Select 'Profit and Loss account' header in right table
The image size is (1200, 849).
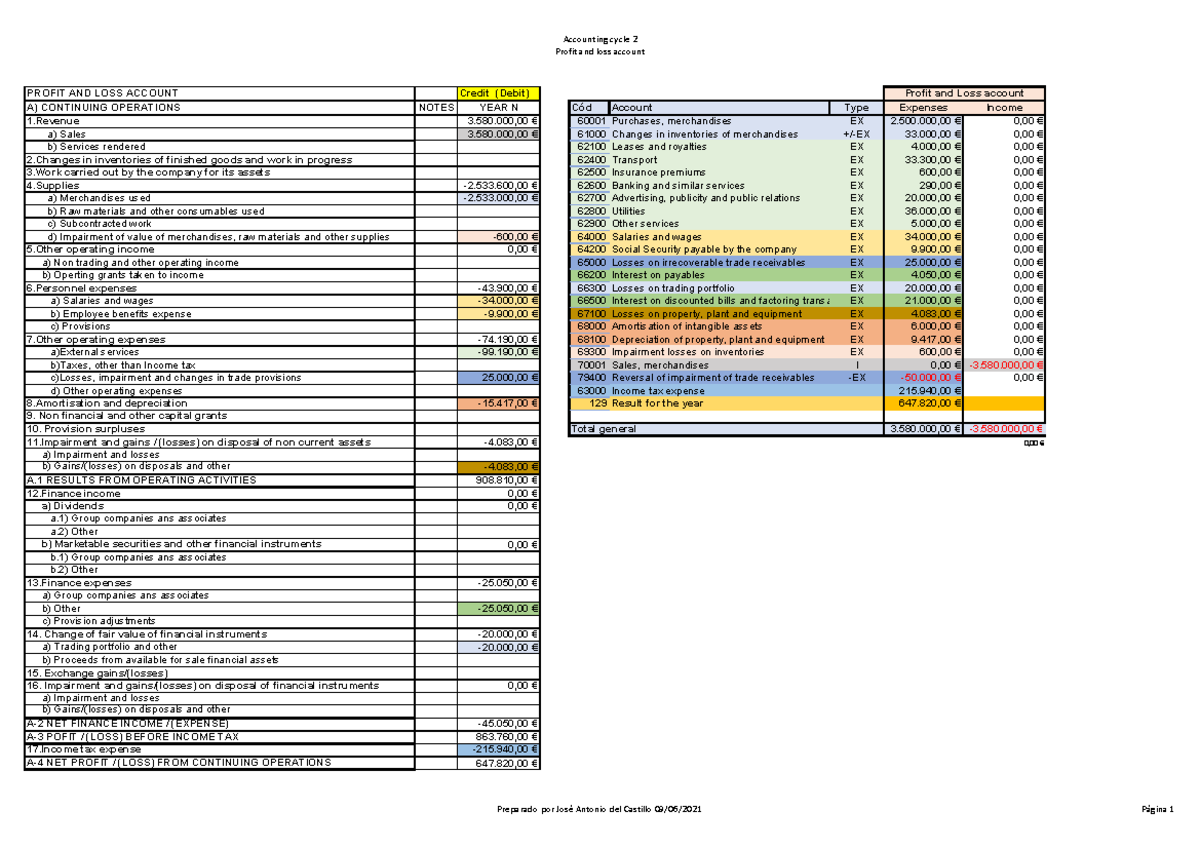964,93
